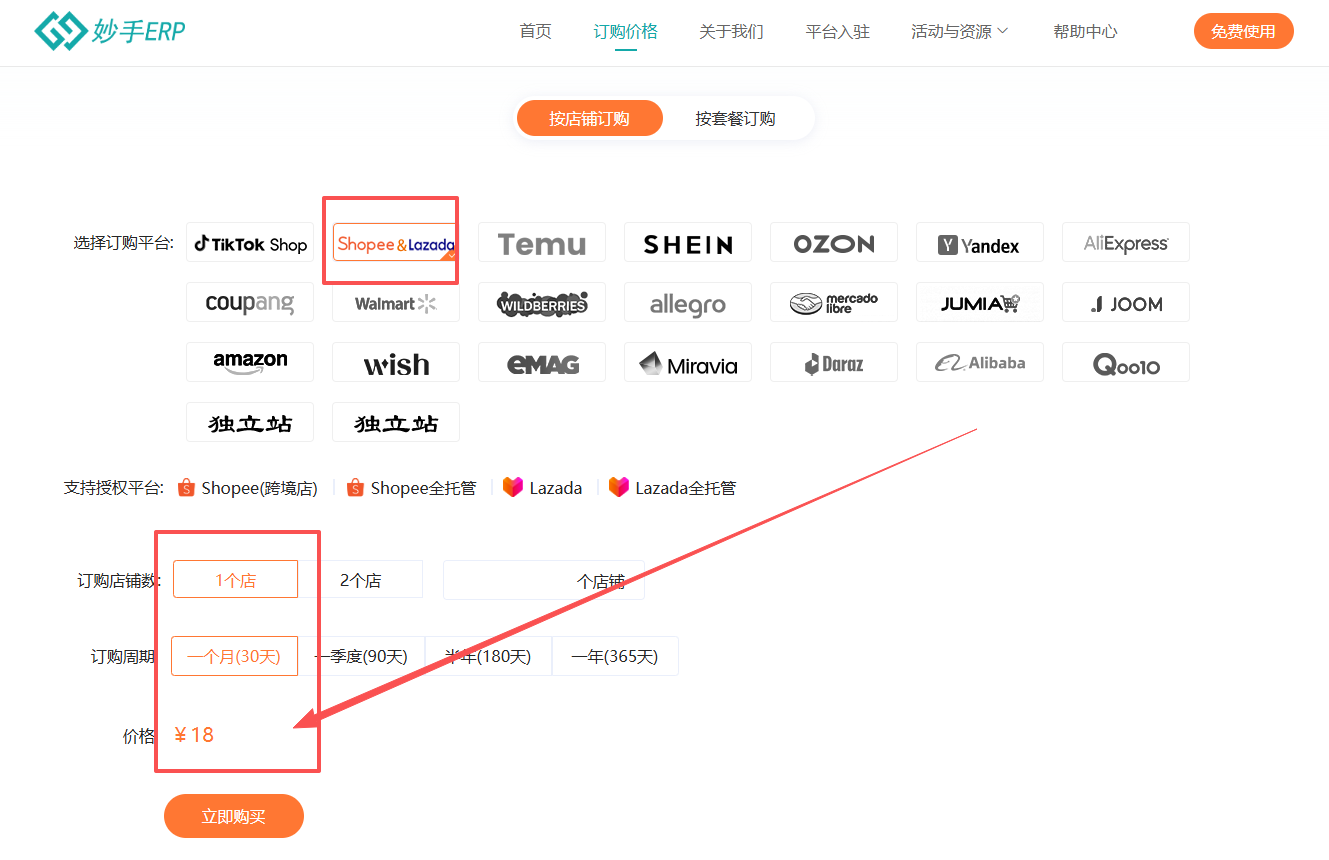1329x860 pixels.
Task: Choose the Temu platform logo
Action: (x=541, y=242)
